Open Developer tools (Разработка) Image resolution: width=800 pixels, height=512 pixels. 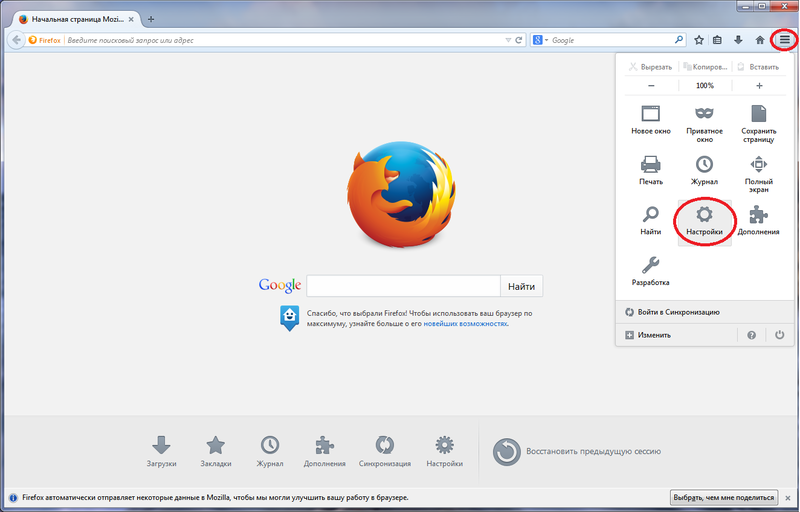(x=651, y=271)
